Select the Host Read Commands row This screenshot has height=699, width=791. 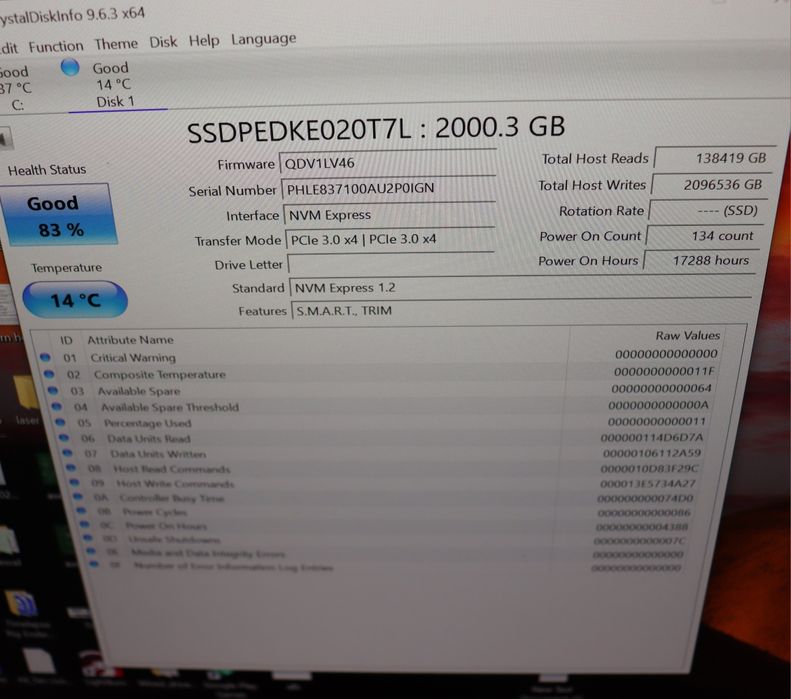click(383, 469)
